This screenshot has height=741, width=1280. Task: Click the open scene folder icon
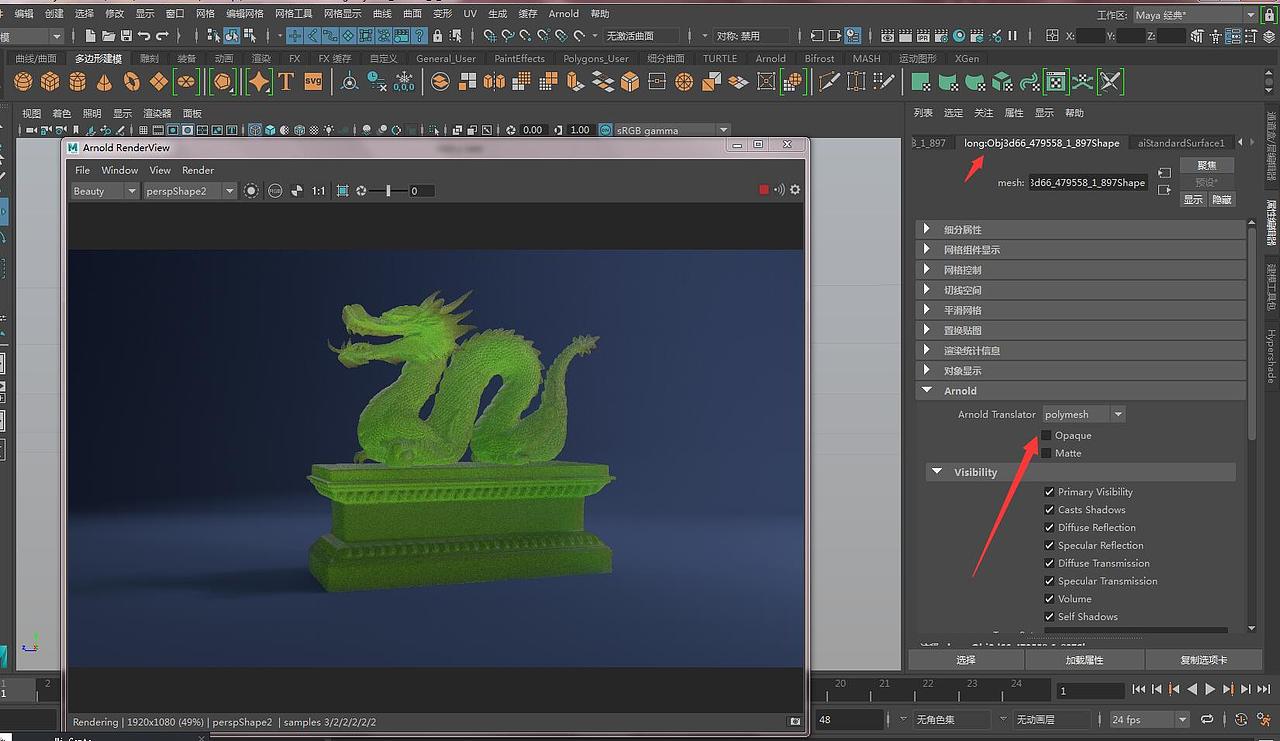(x=109, y=36)
